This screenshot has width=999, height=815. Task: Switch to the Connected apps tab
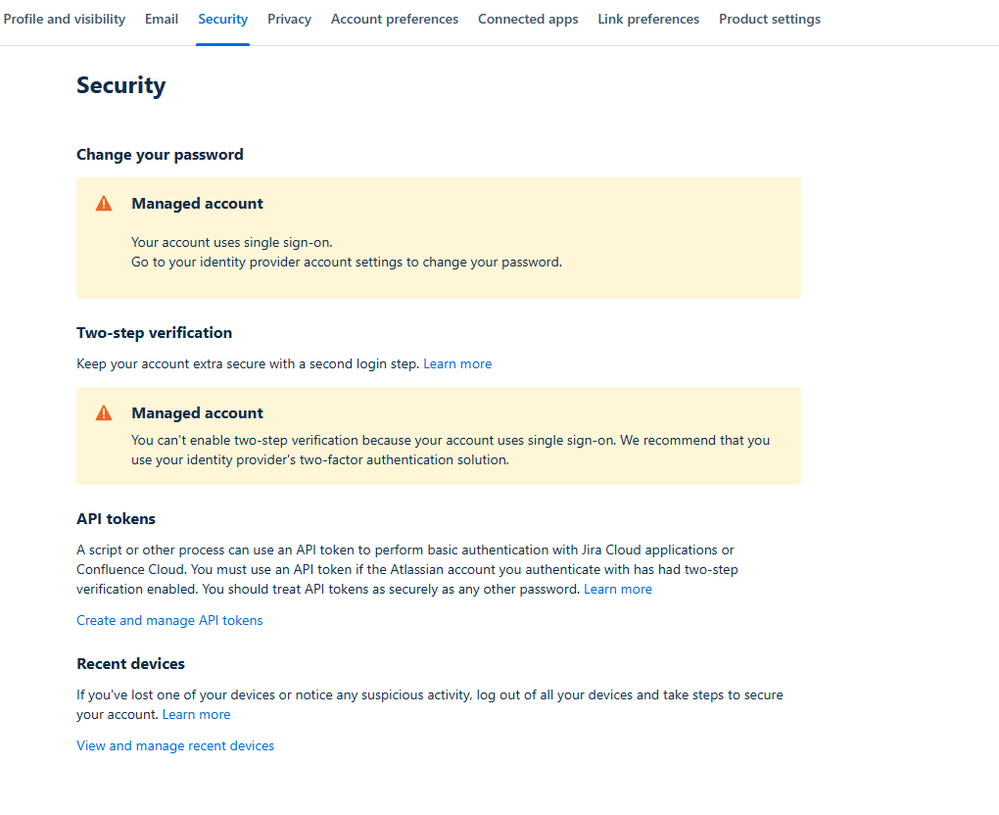[528, 19]
